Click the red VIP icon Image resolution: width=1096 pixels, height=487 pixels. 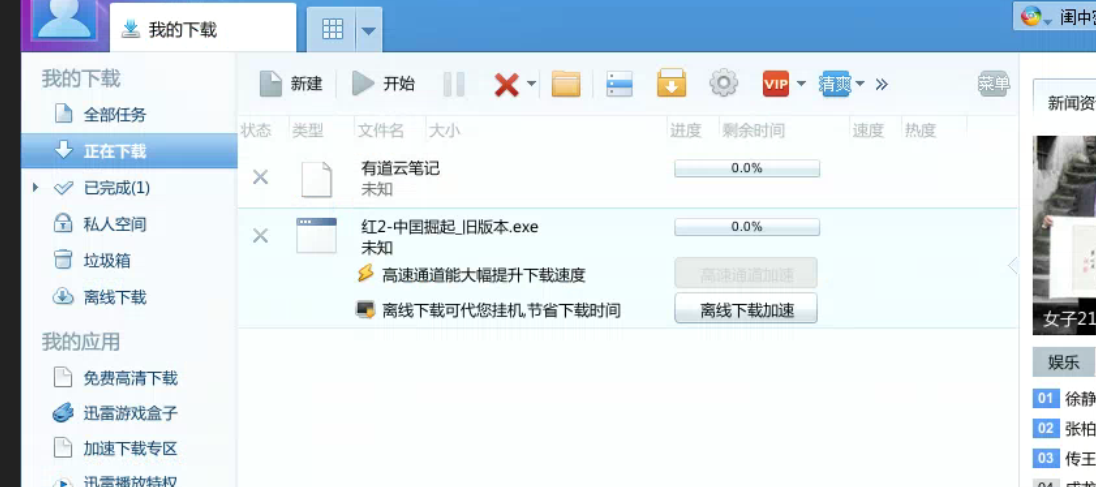[x=776, y=85]
